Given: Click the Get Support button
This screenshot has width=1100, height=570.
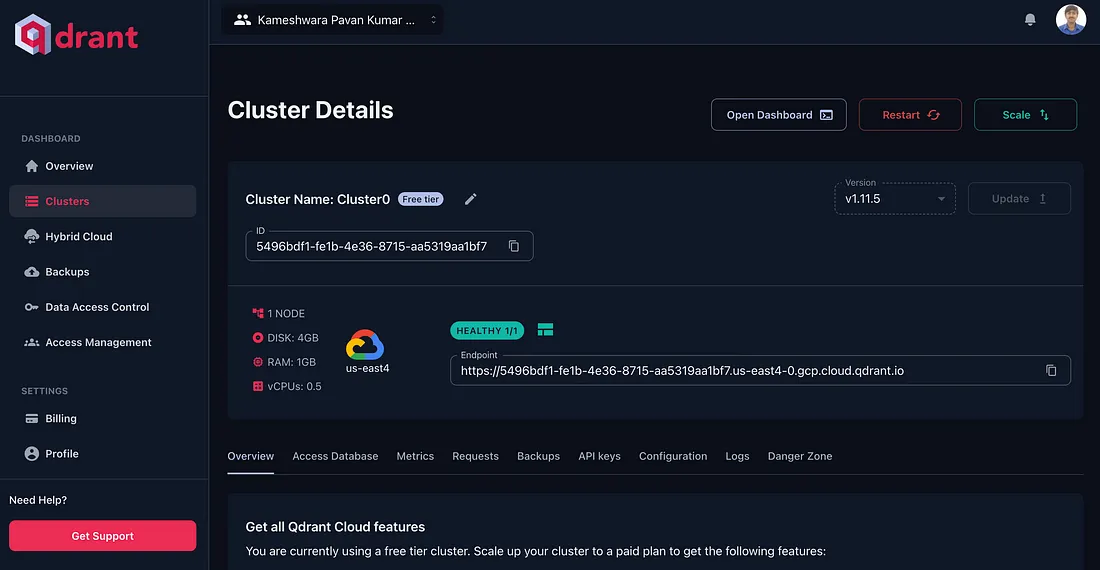Looking at the screenshot, I should click(x=102, y=536).
